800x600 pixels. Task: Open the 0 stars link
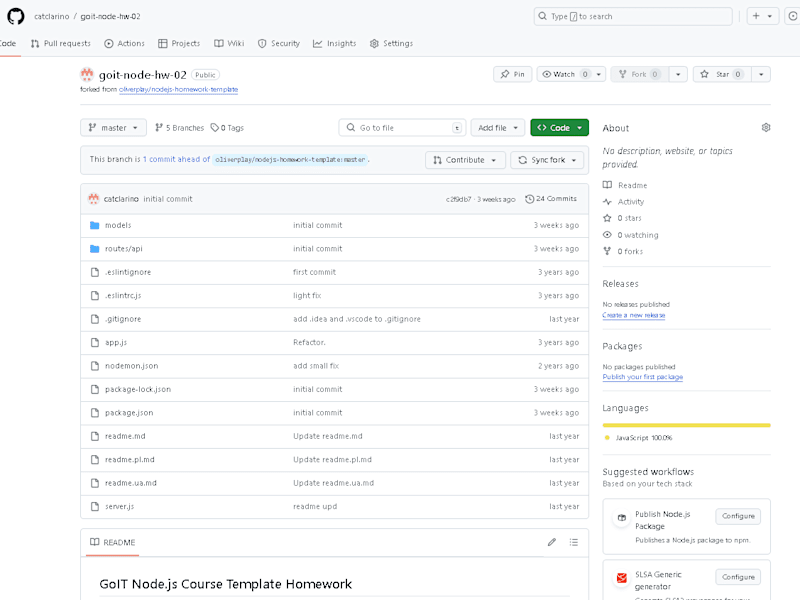click(x=622, y=218)
